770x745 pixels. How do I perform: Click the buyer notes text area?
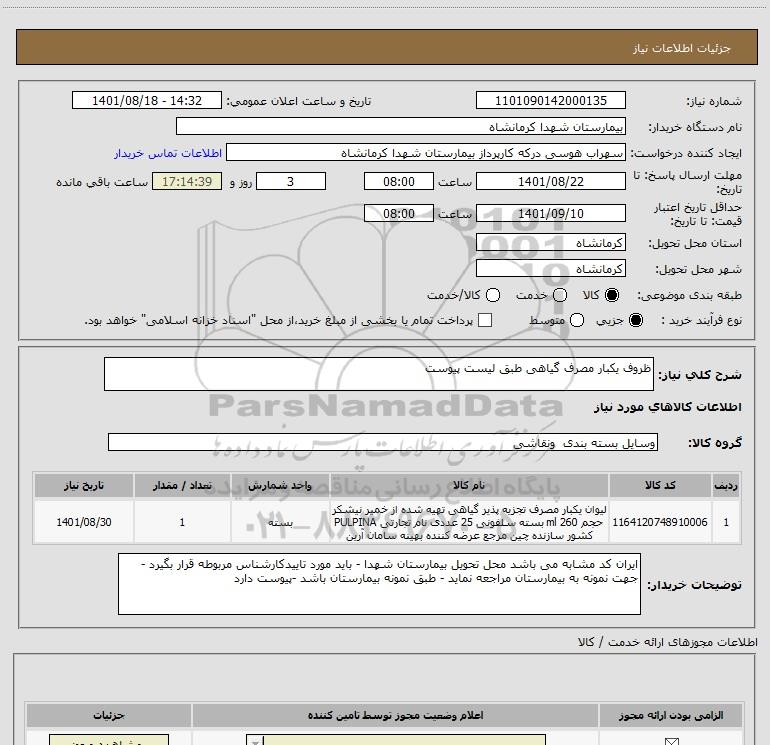click(379, 584)
